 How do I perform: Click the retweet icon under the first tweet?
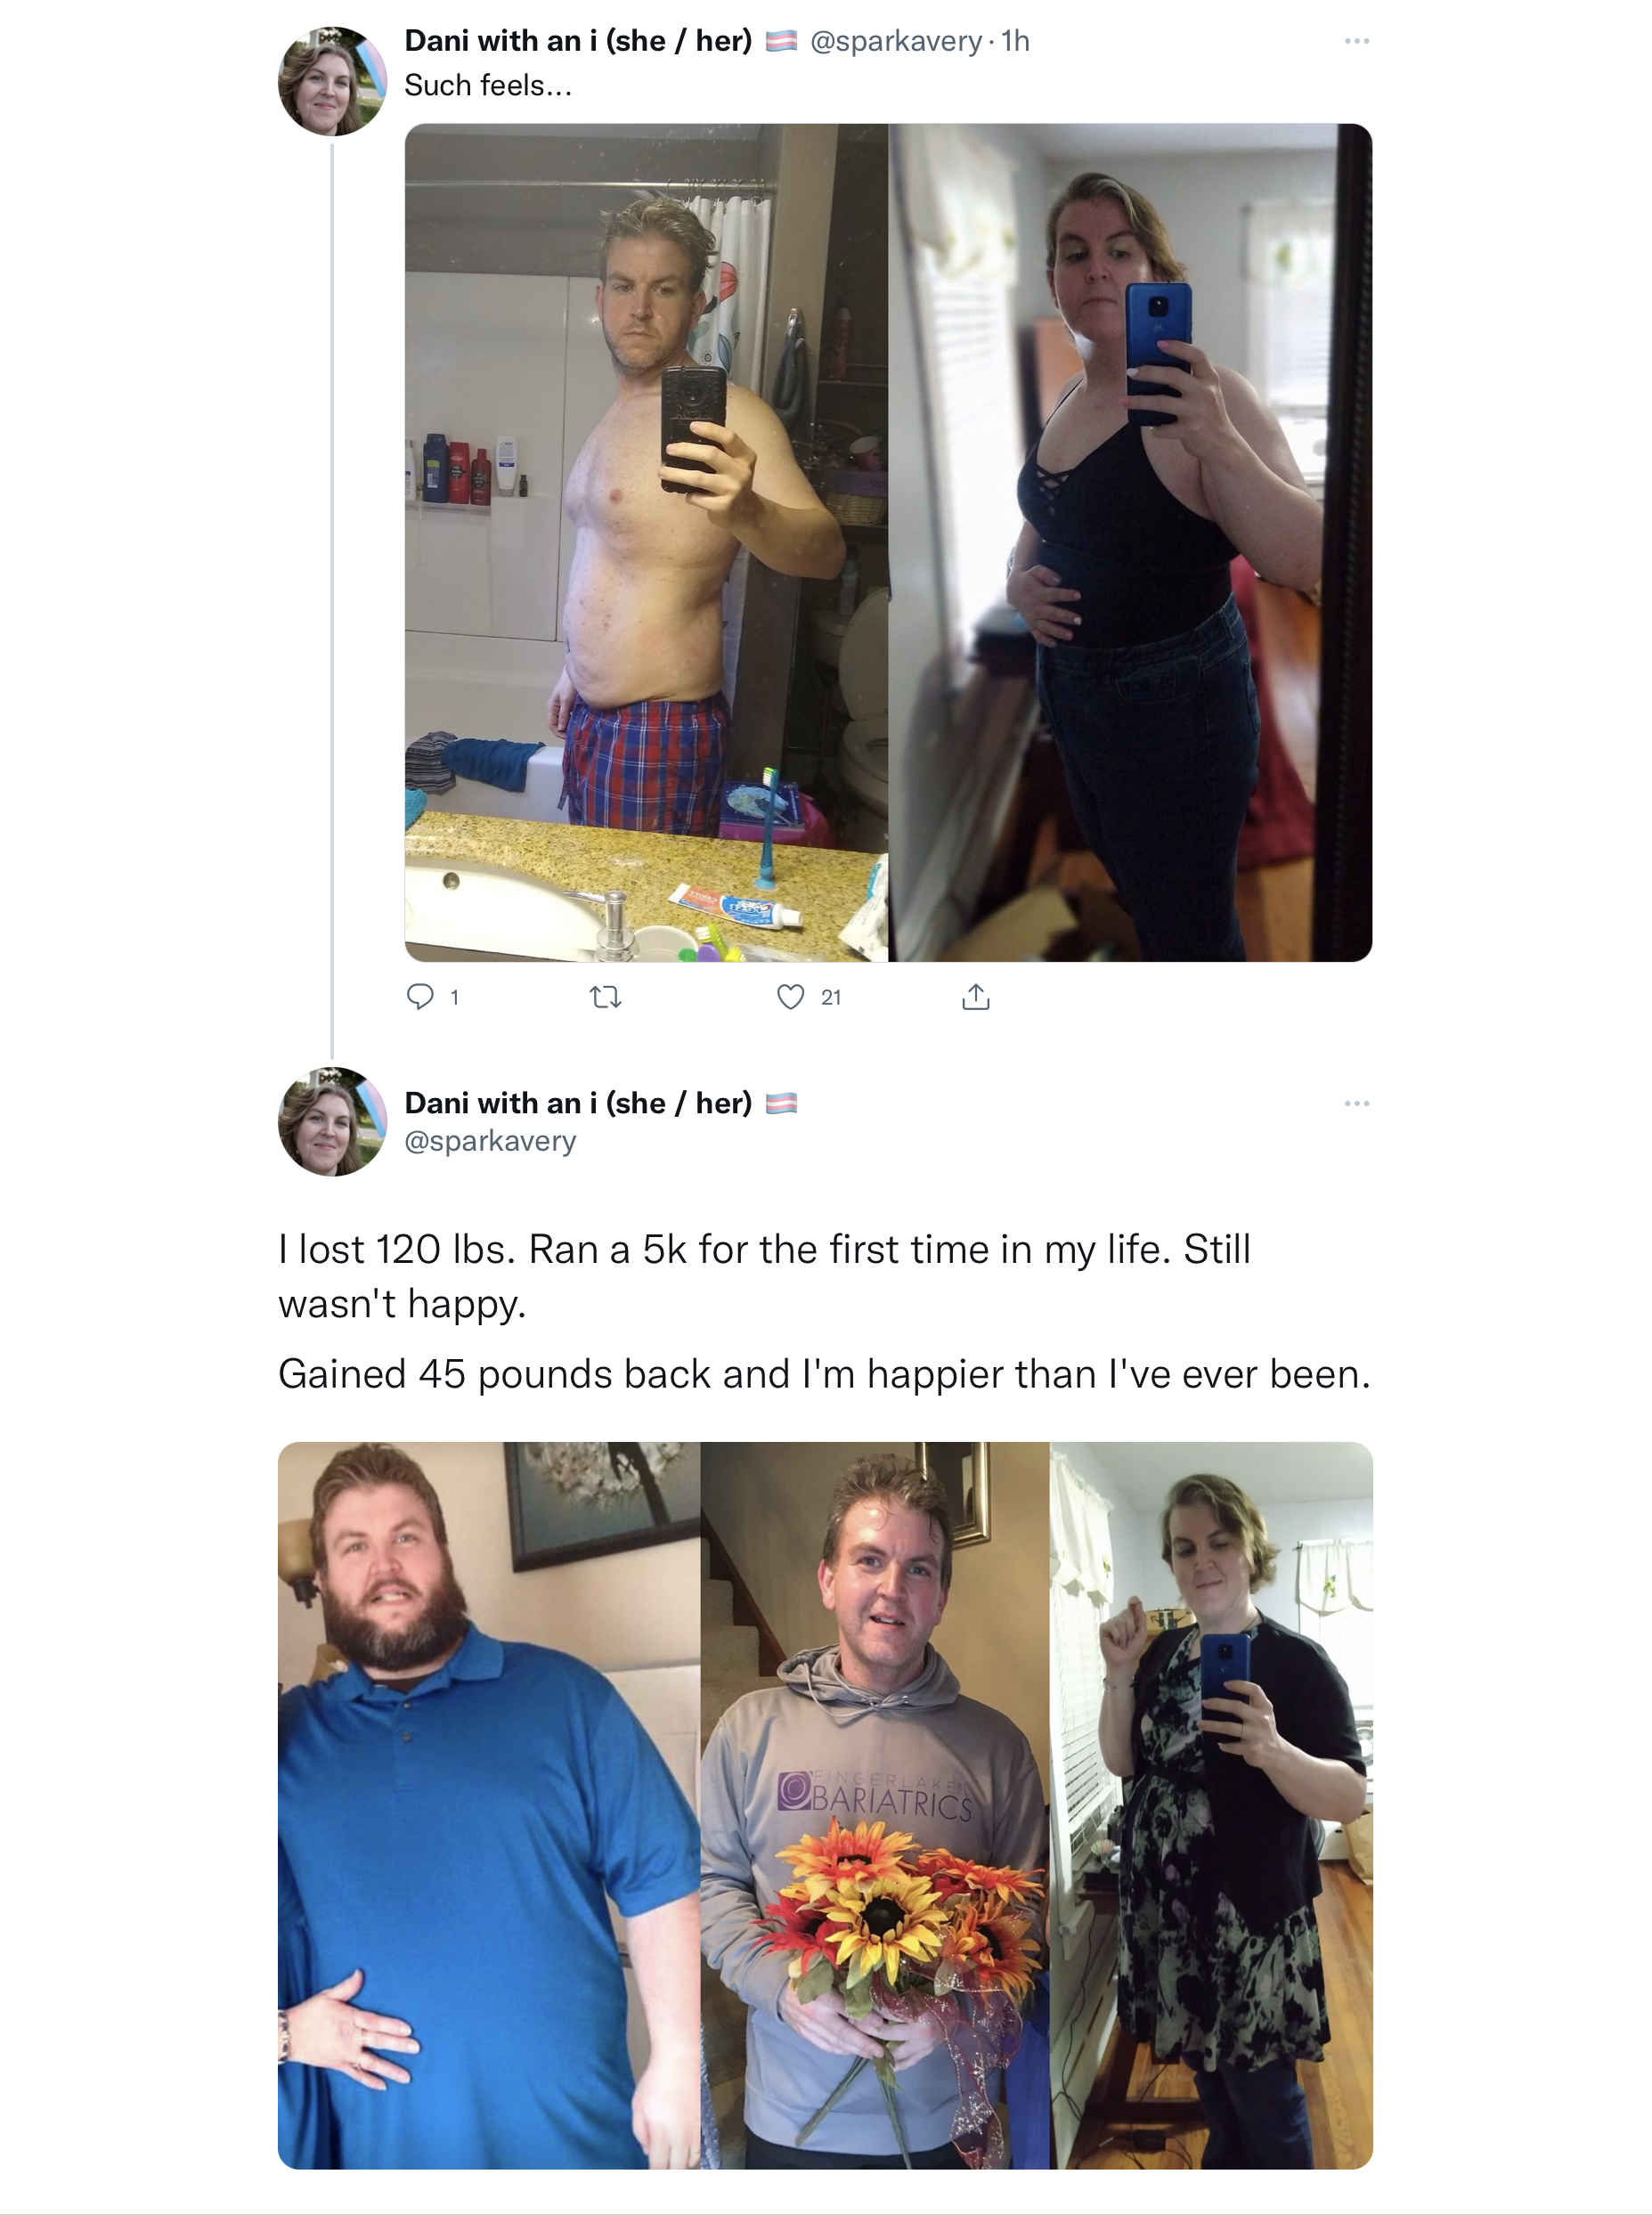pos(605,997)
